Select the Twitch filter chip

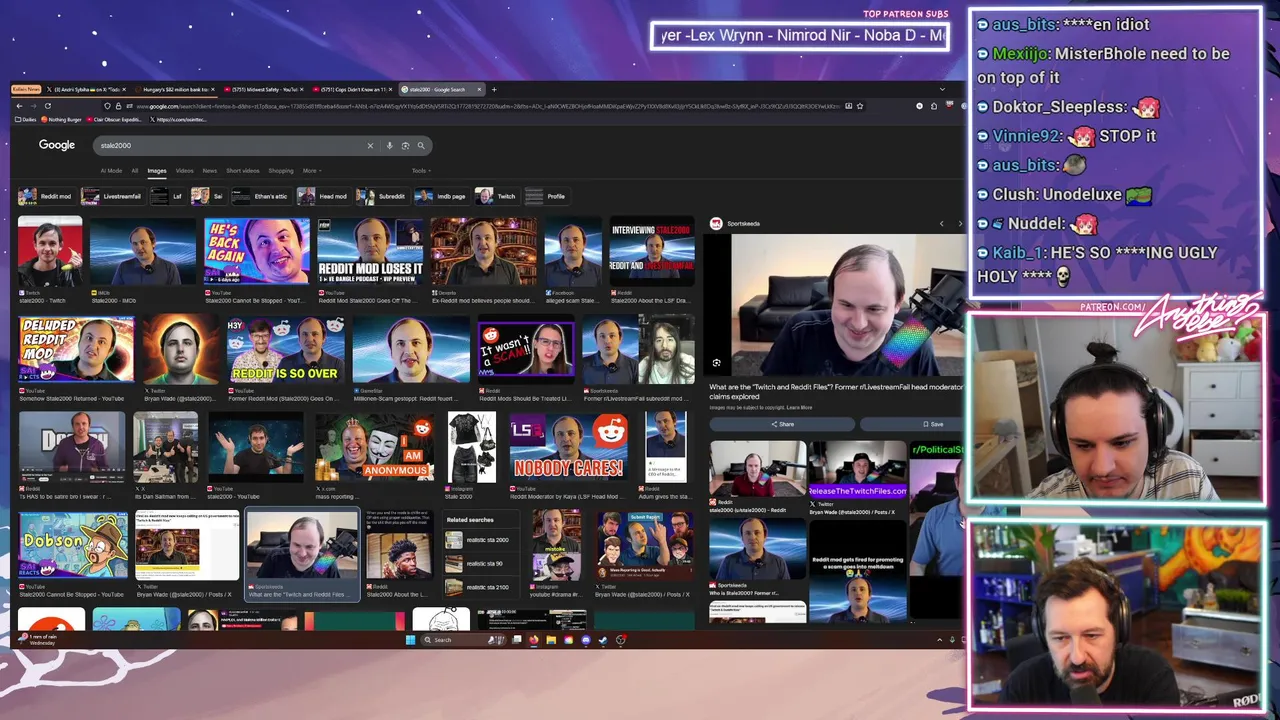497,196
